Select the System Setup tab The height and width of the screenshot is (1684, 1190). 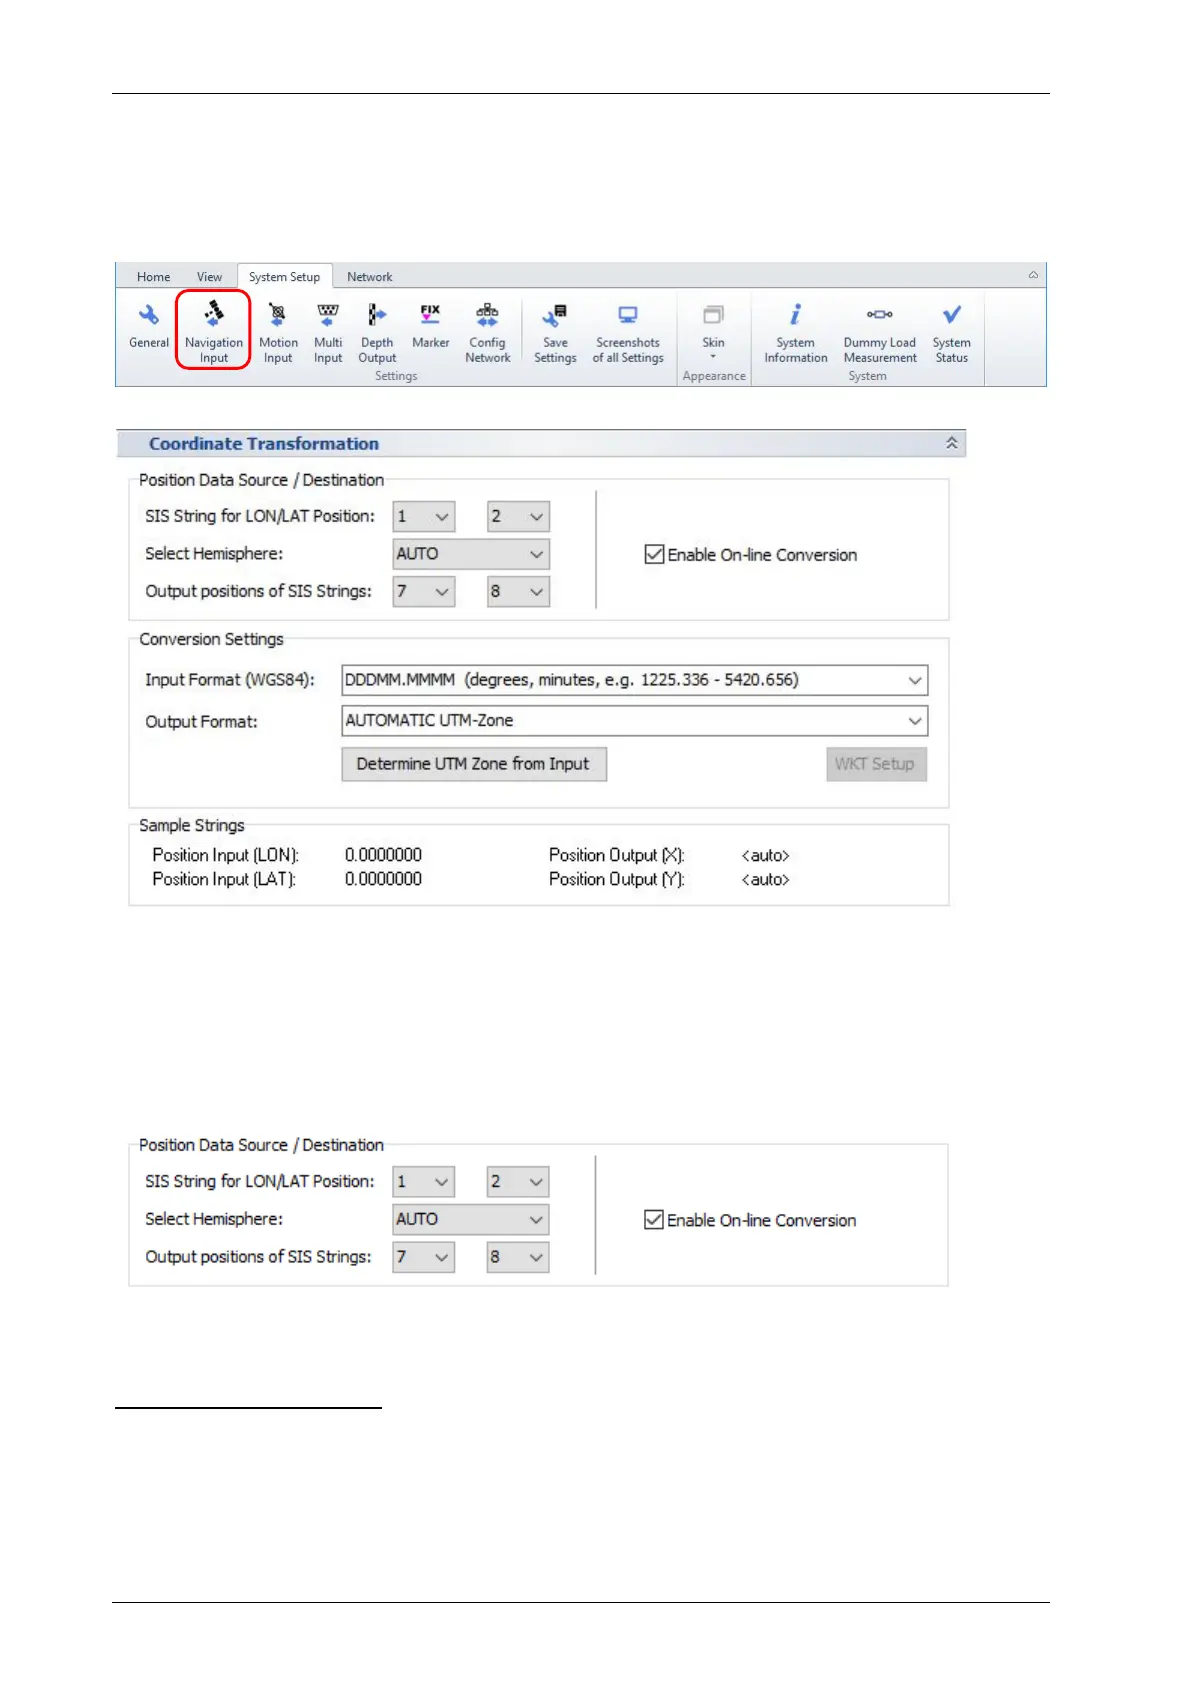point(284,277)
